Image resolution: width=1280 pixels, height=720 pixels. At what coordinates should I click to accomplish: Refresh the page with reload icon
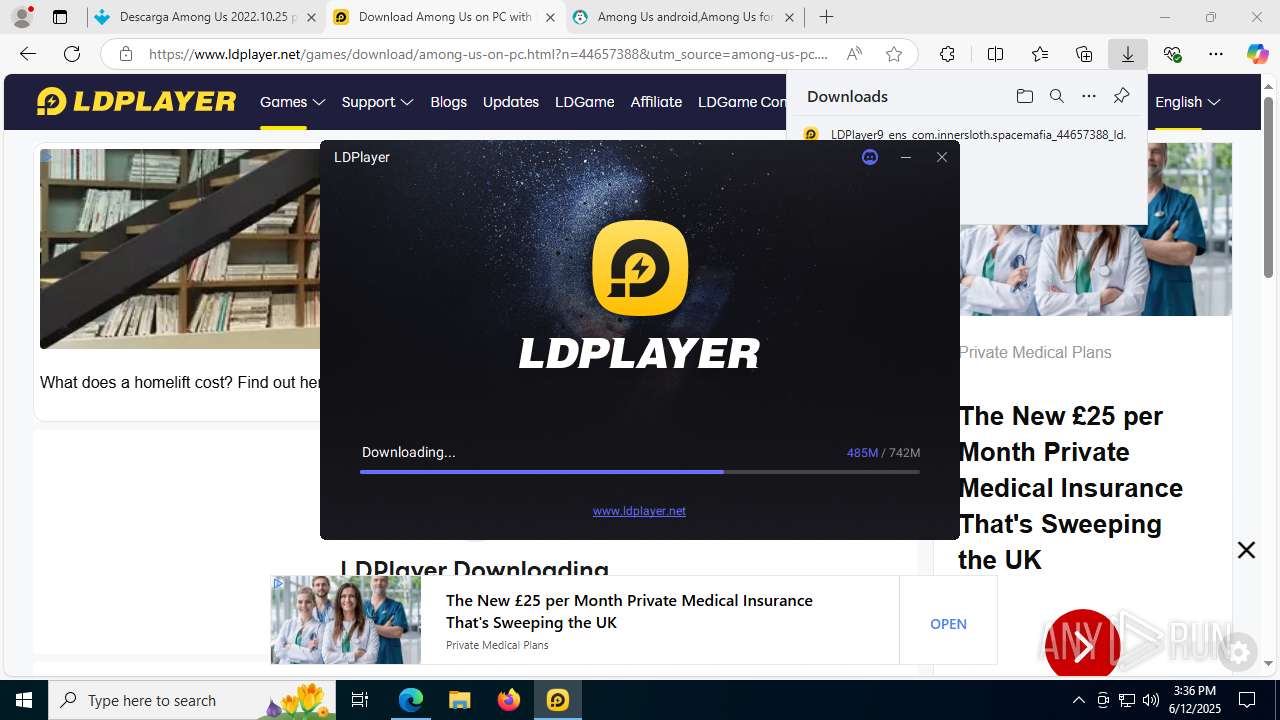72,54
